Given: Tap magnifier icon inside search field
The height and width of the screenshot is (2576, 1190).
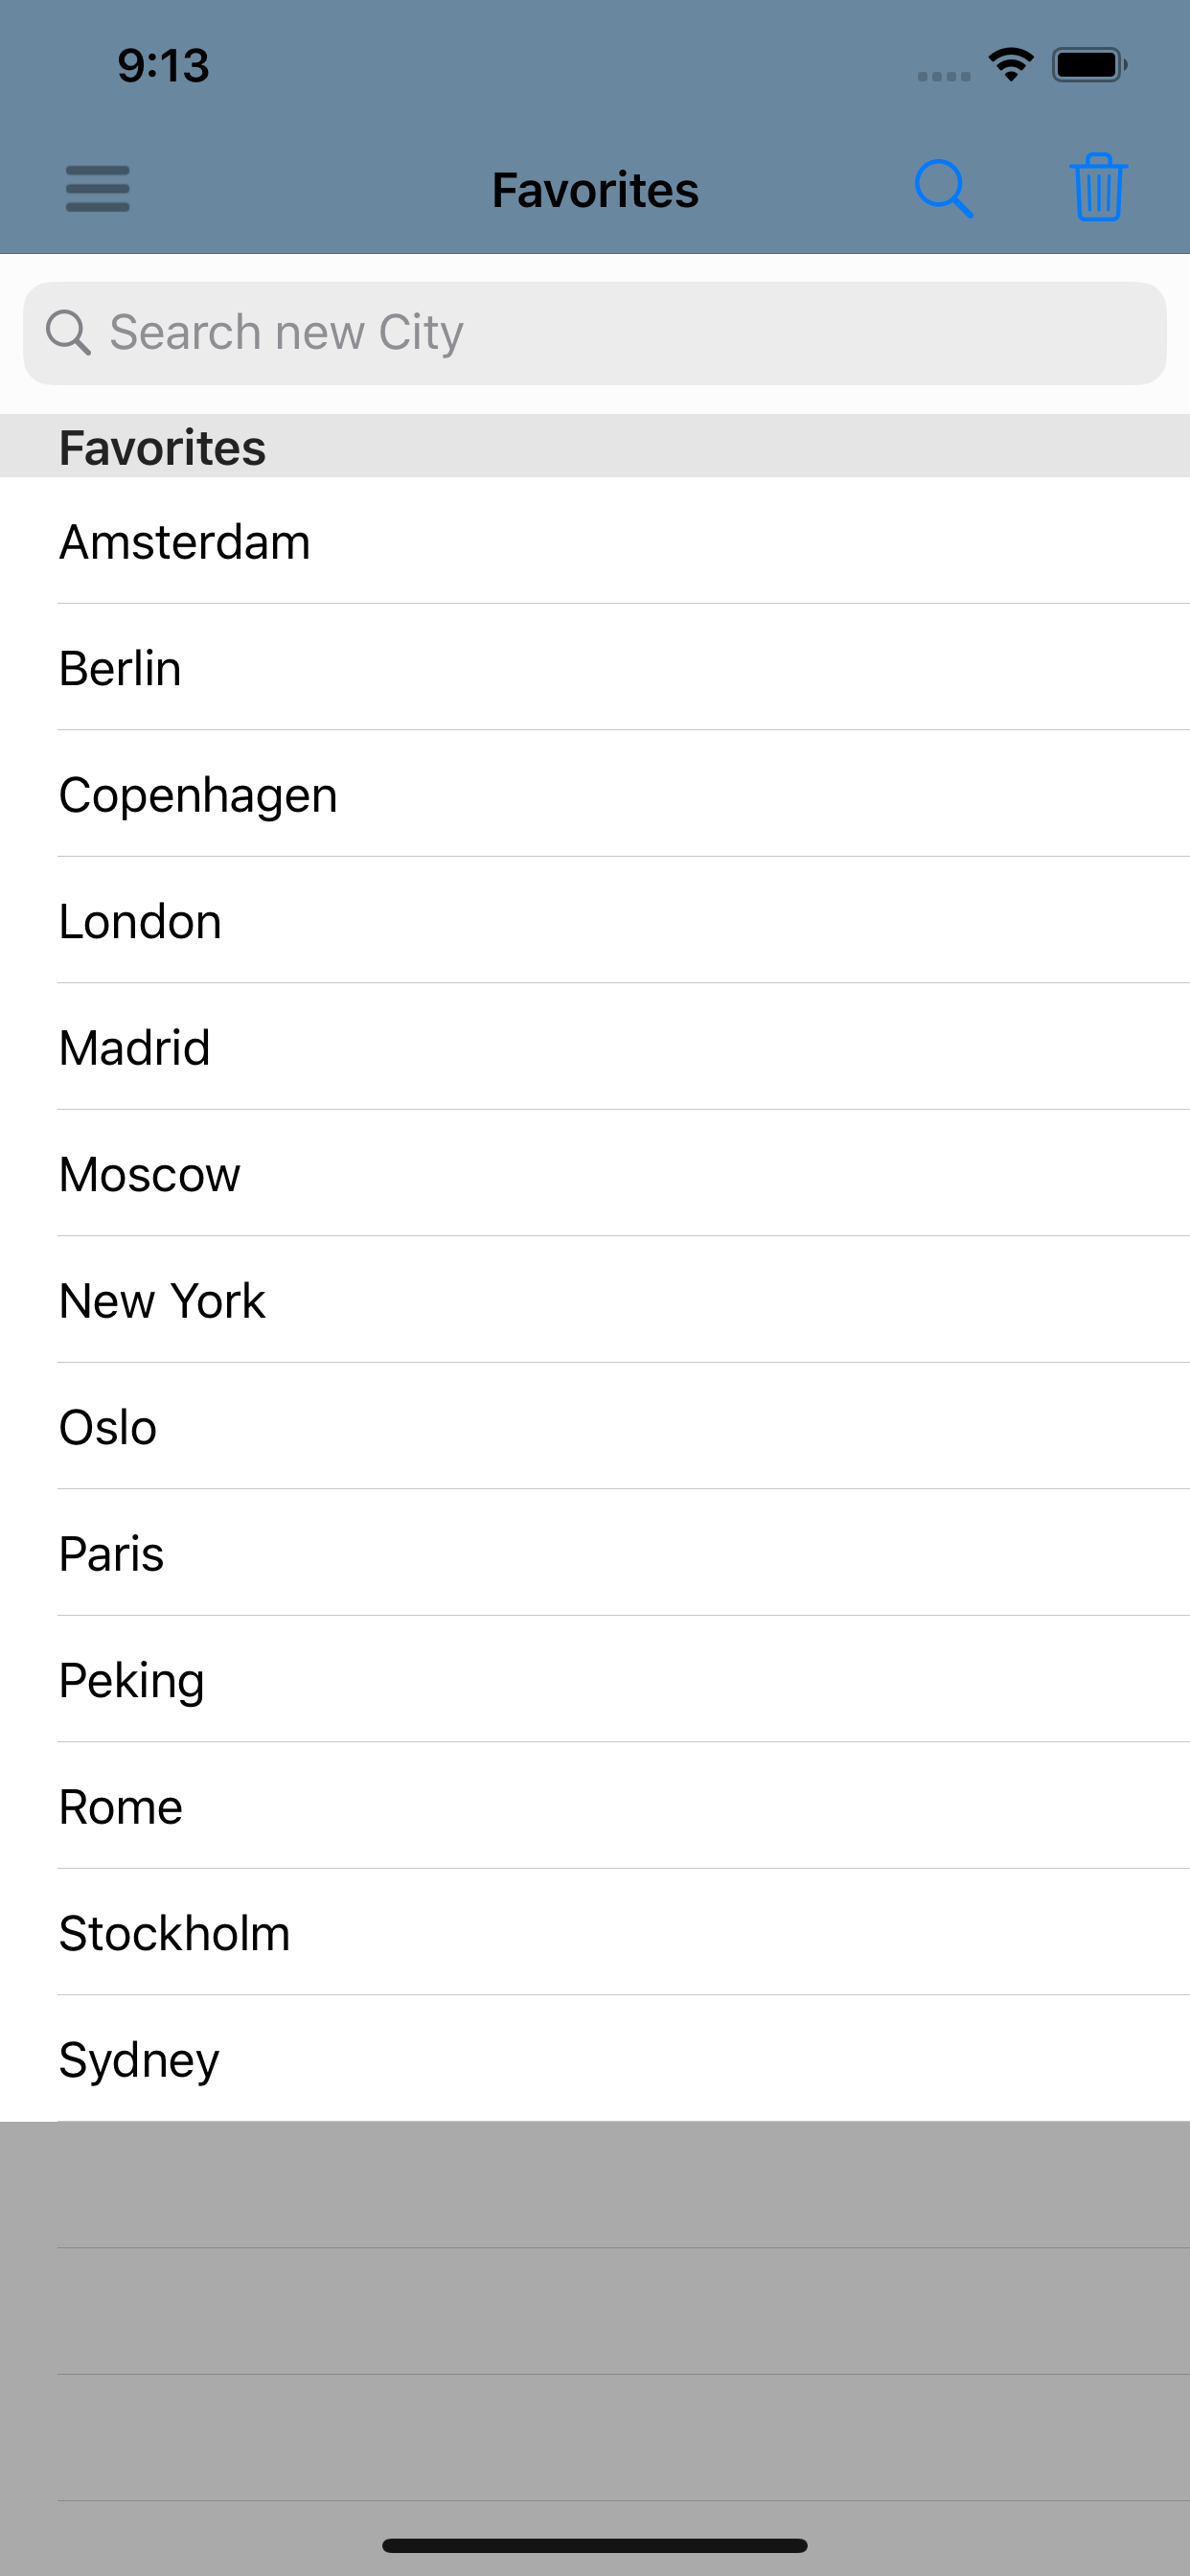Looking at the screenshot, I should [x=68, y=332].
